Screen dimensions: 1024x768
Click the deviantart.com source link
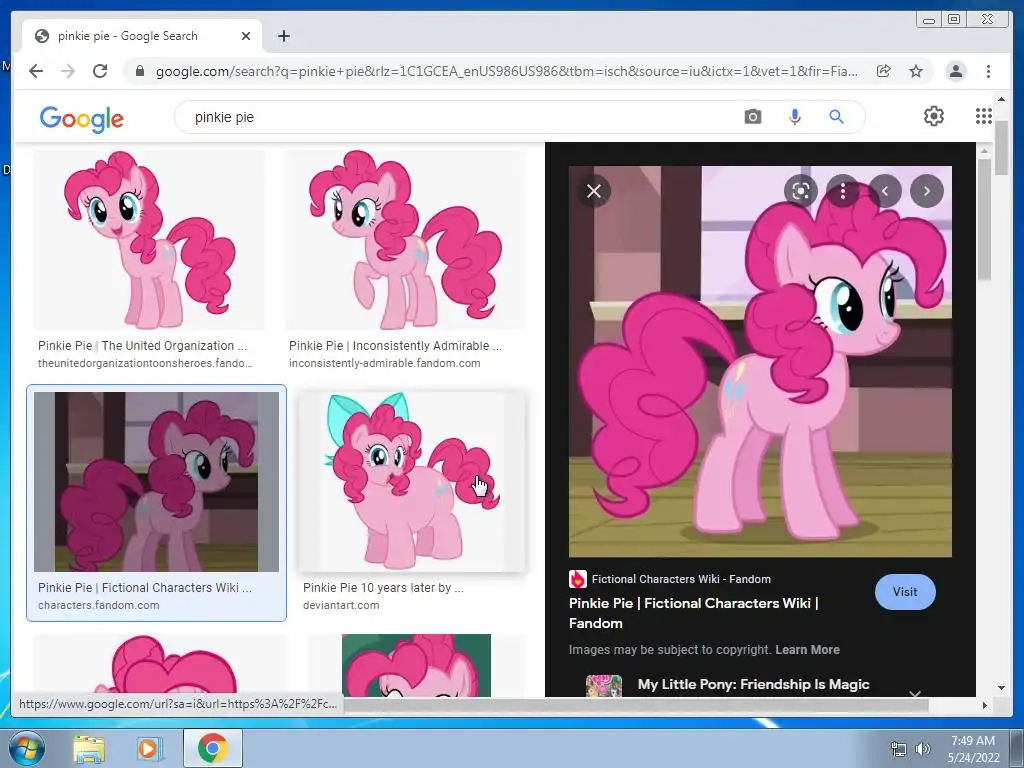point(341,605)
